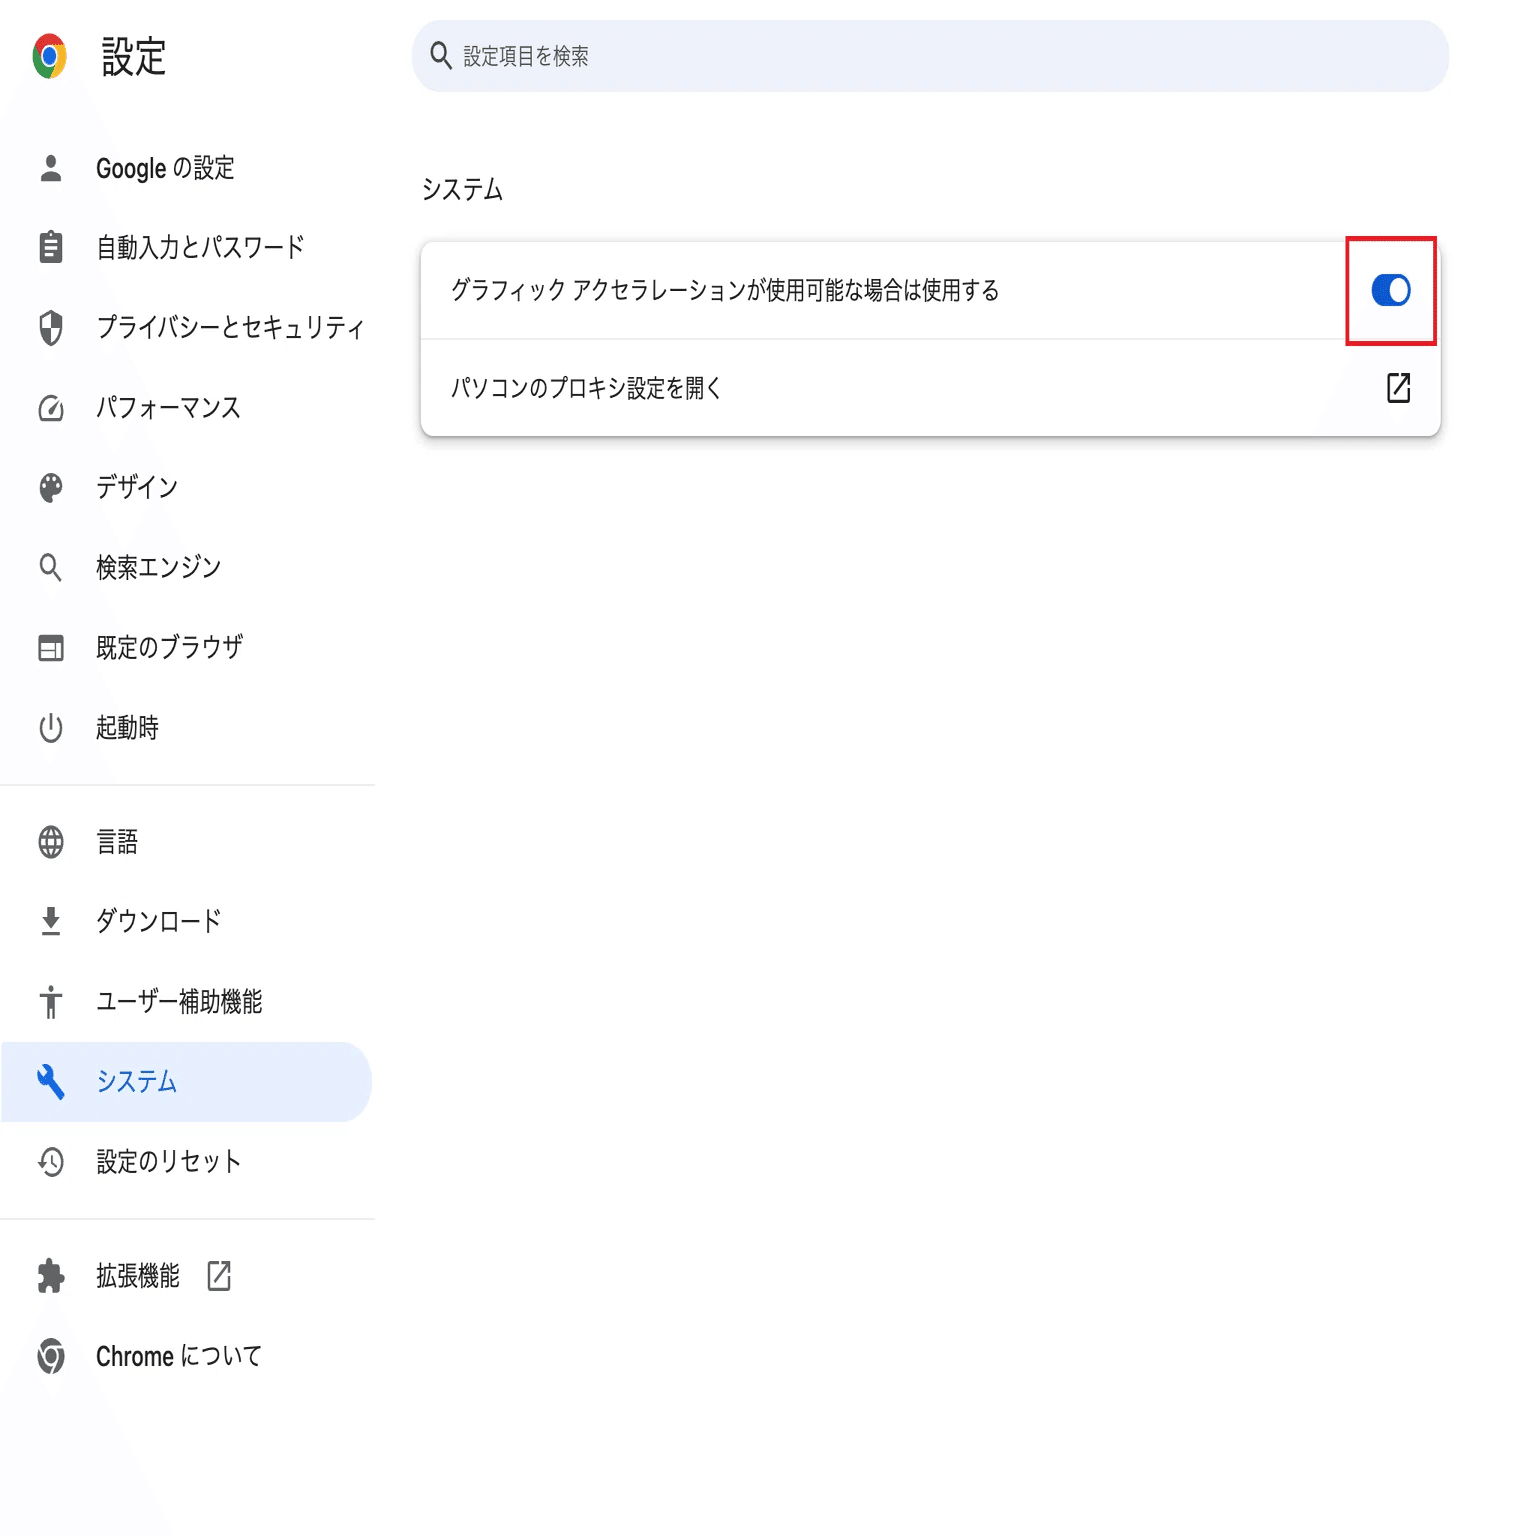This screenshot has height=1536, width=1536.
Task: Click the デザイン palette icon
Action: [51, 487]
